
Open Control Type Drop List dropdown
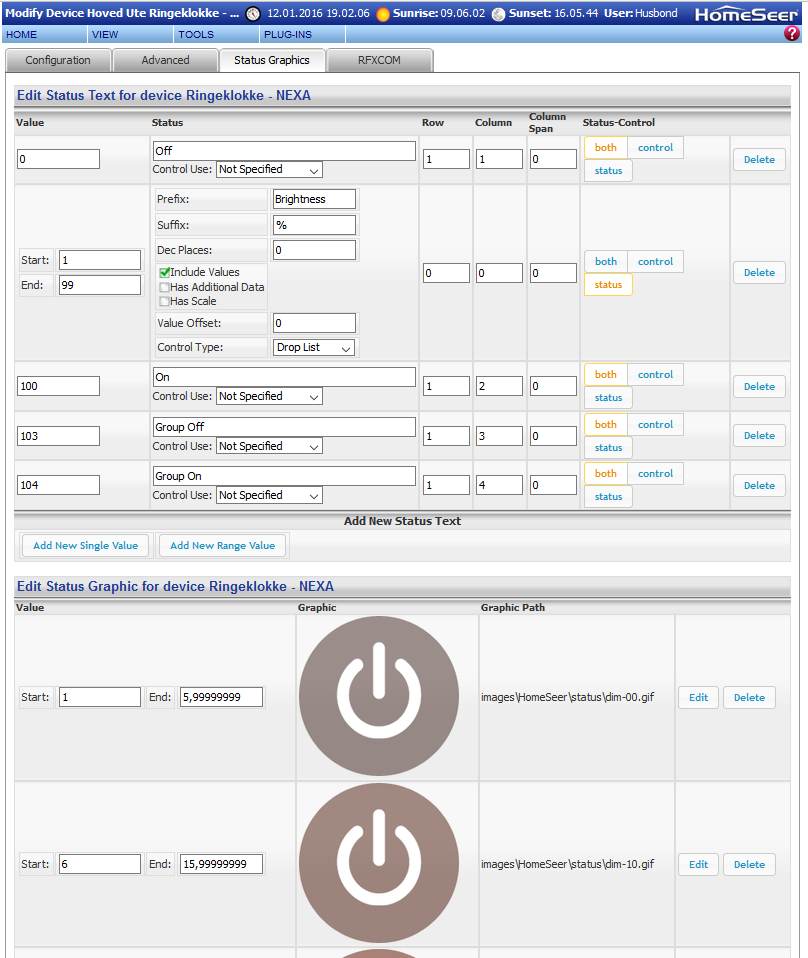(314, 348)
